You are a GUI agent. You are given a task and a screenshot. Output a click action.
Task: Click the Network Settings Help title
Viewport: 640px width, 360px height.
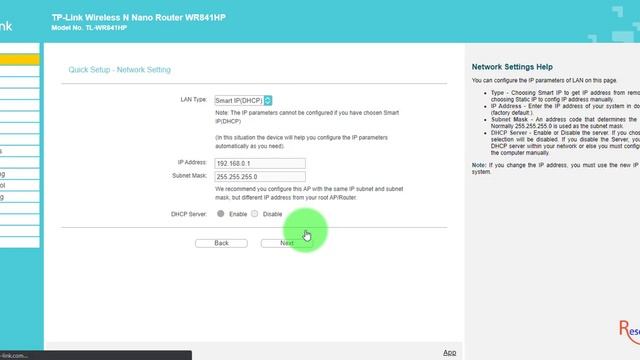click(512, 67)
